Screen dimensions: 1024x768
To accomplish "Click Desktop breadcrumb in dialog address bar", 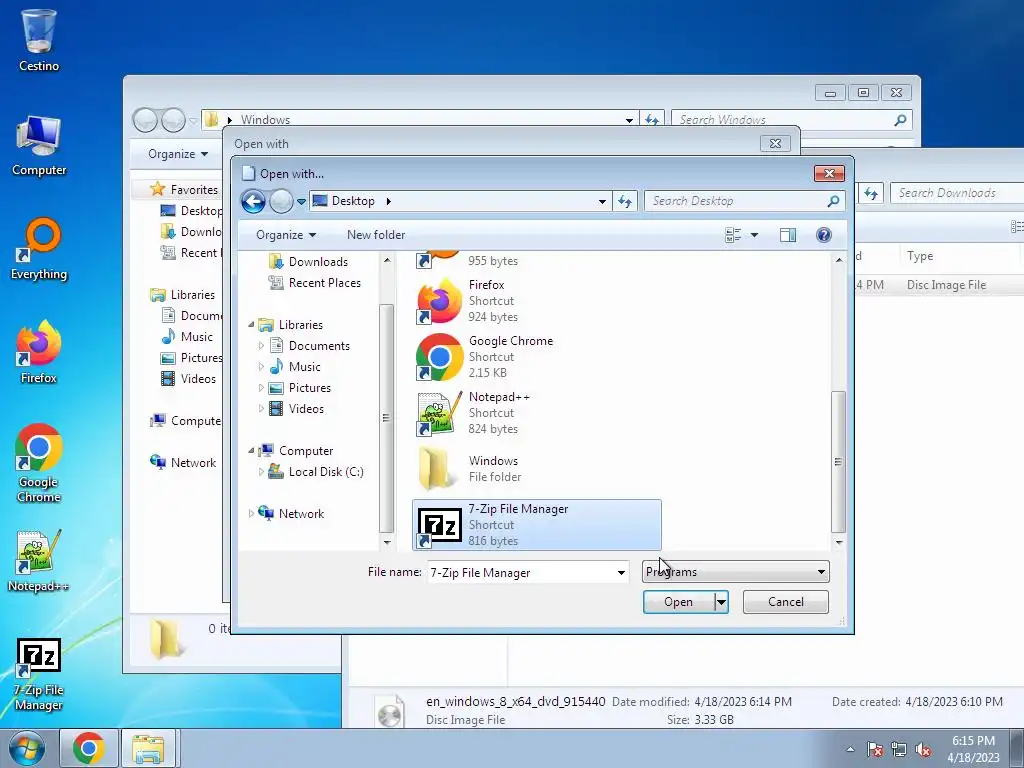I will pyautogui.click(x=353, y=201).
